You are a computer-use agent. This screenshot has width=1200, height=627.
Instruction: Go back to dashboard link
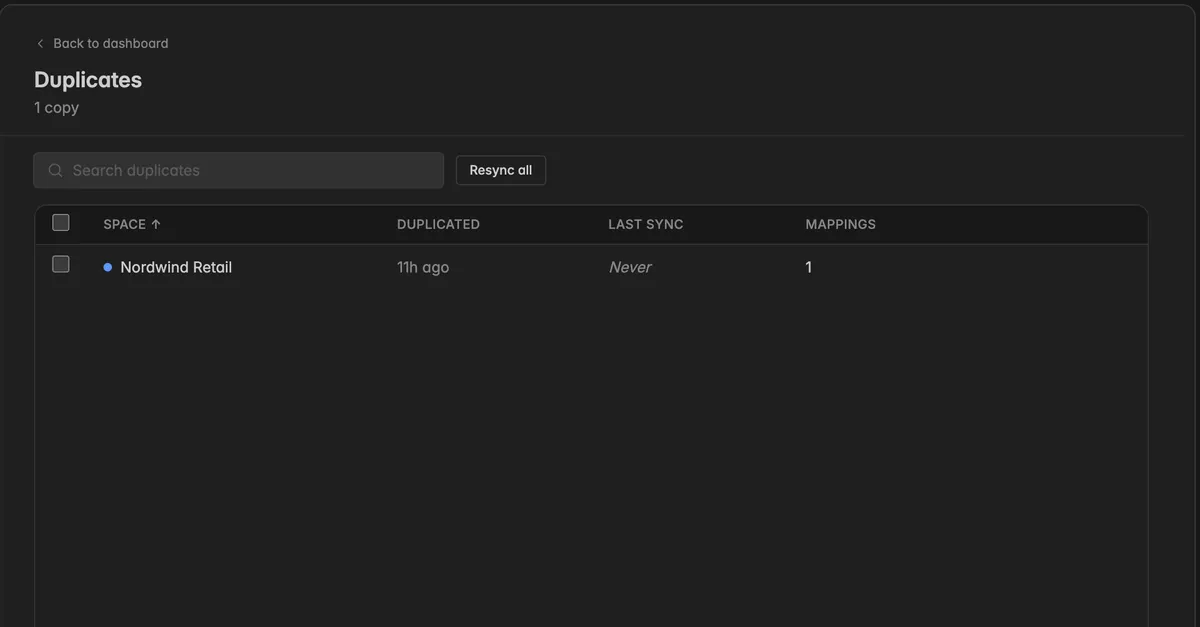click(x=102, y=44)
